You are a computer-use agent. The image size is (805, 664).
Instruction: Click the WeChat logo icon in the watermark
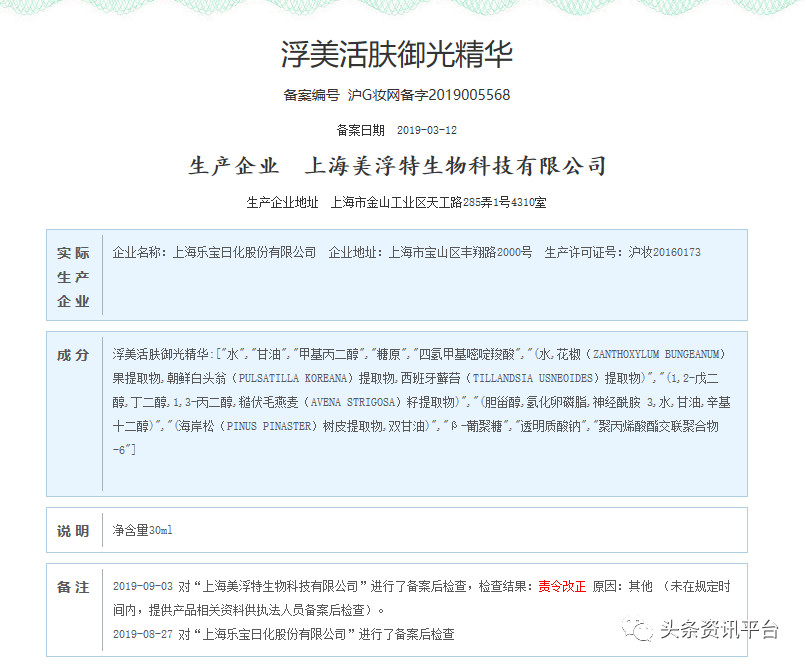pos(637,629)
